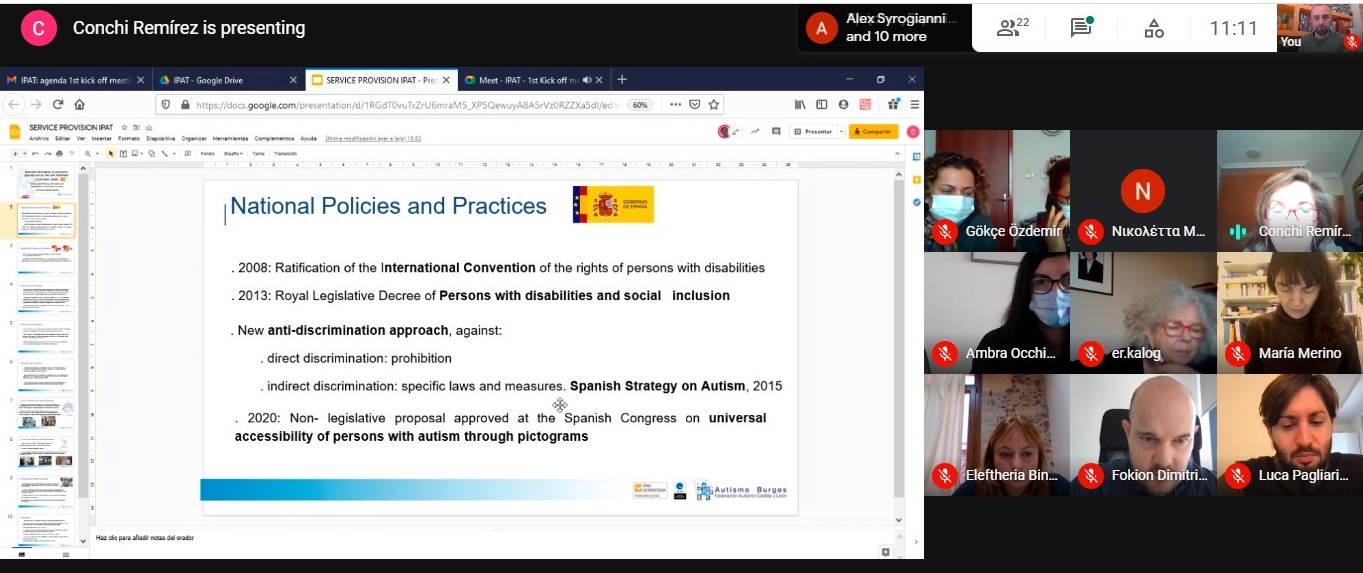Open the Firefox hamburger menu
1363x573 pixels.
click(914, 104)
